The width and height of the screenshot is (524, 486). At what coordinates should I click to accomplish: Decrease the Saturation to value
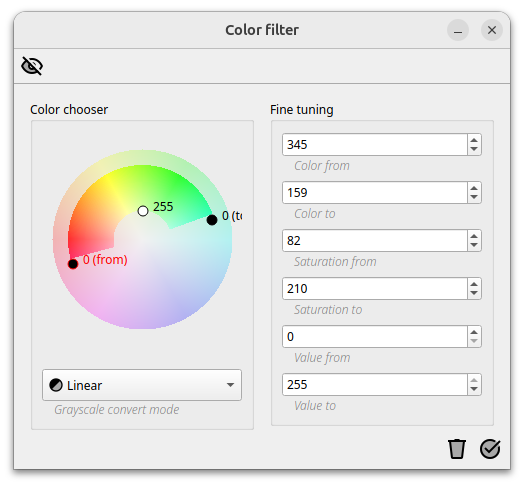coord(474,293)
